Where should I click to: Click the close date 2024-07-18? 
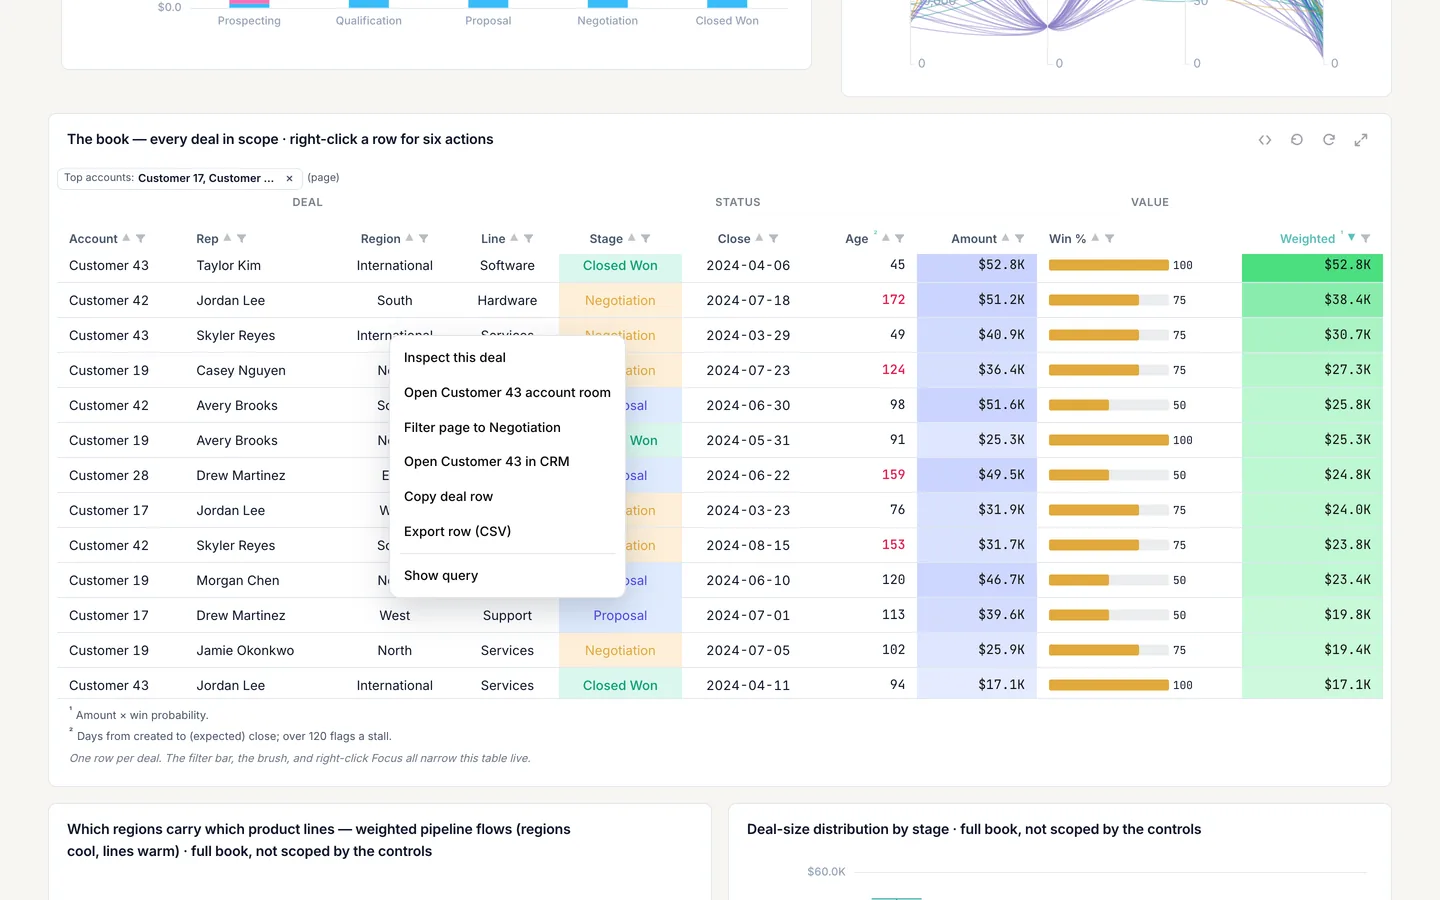pyautogui.click(x=748, y=300)
